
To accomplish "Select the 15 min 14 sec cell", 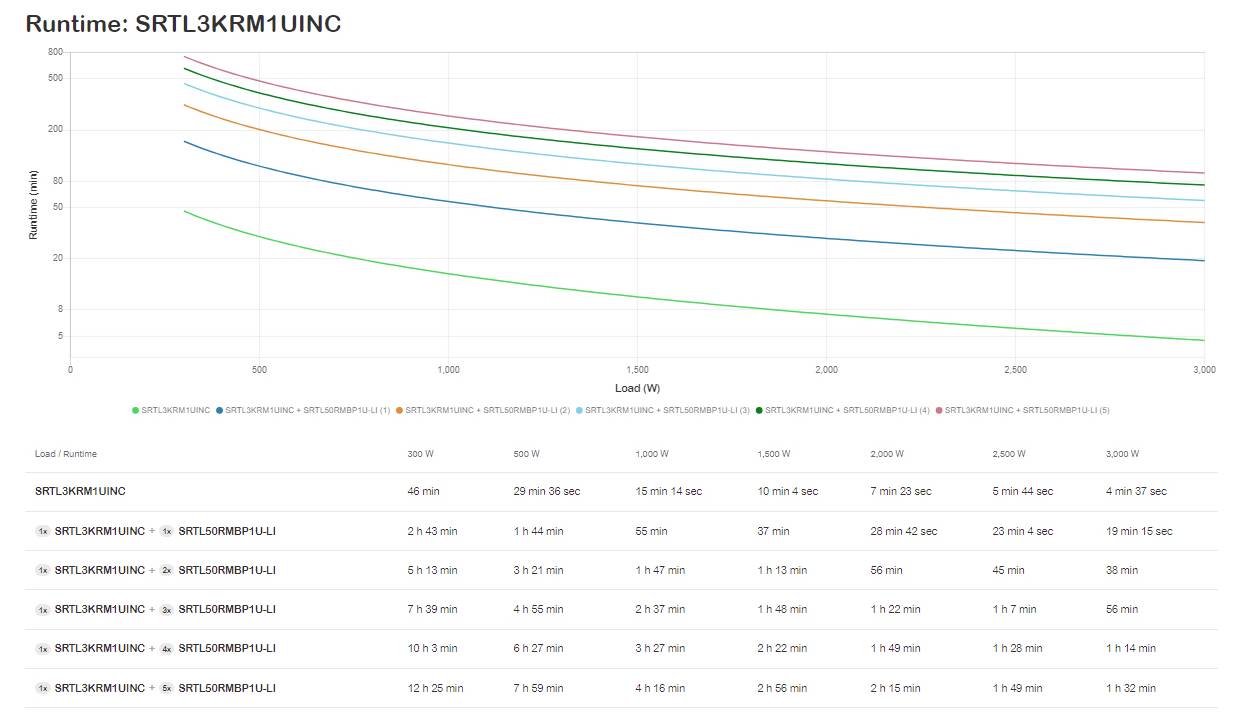I will coord(668,491).
